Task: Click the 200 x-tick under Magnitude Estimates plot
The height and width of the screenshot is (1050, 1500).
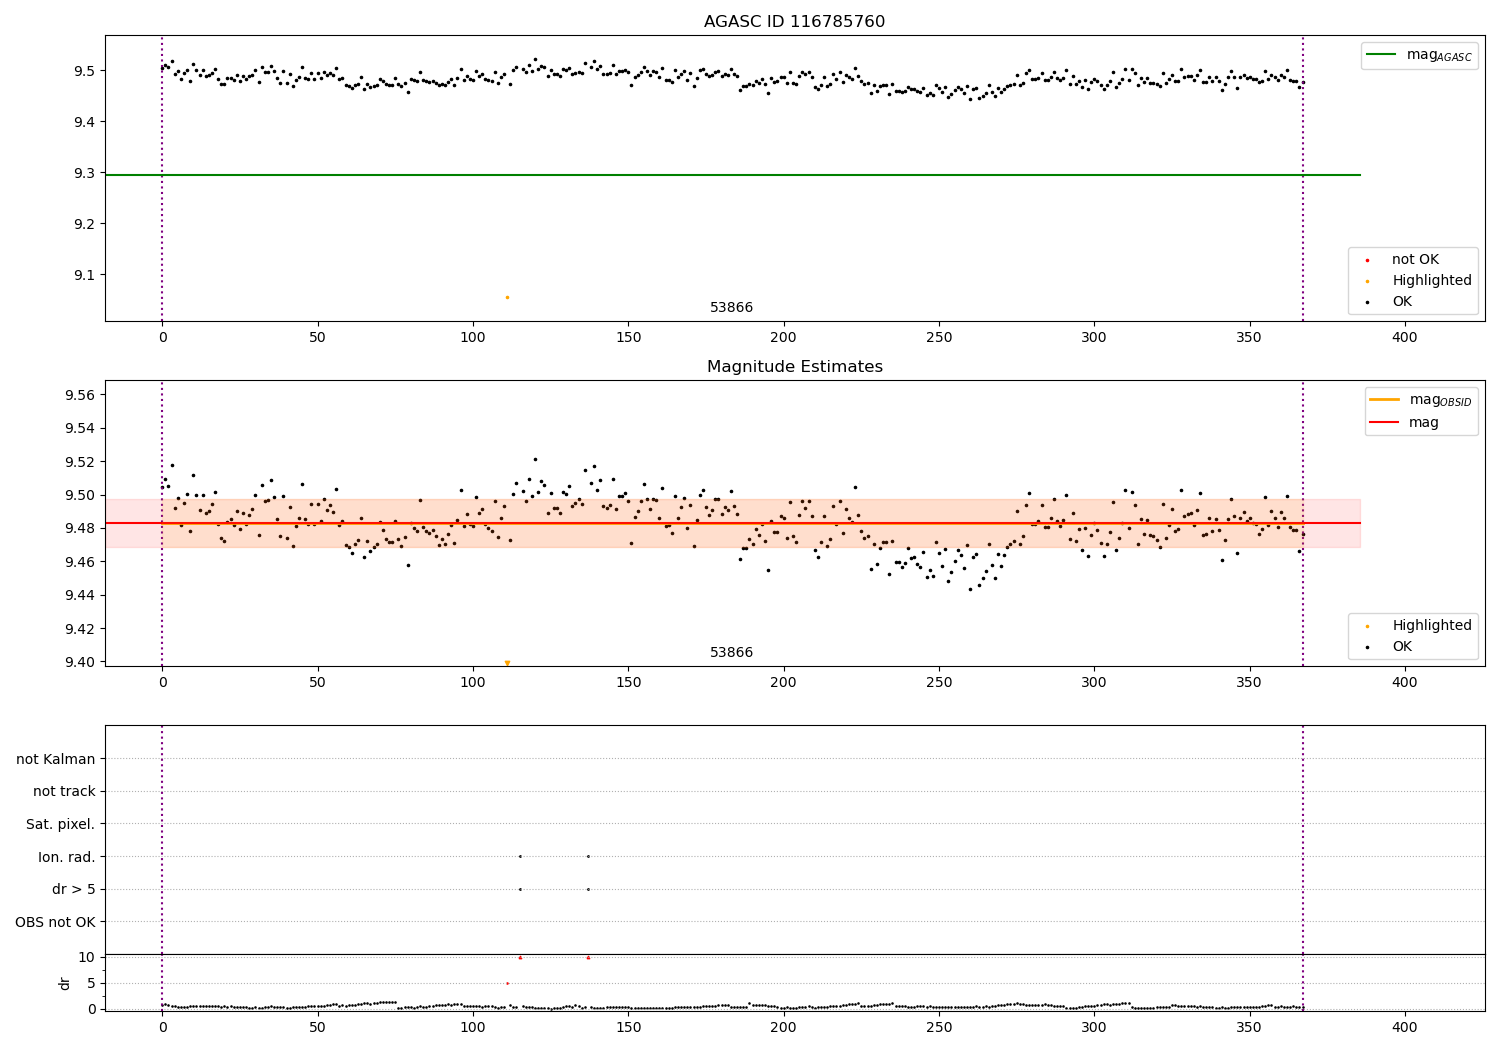Action: point(783,682)
